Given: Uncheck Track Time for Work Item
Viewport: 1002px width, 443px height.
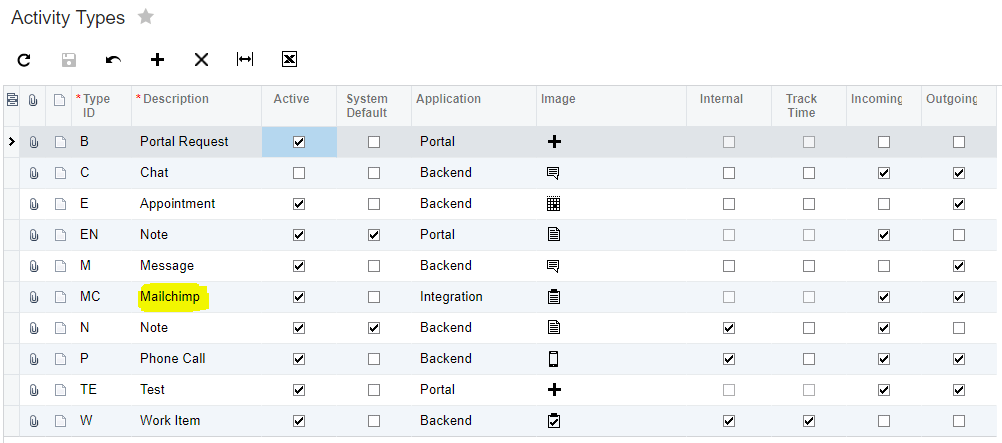Looking at the screenshot, I should click(x=809, y=421).
